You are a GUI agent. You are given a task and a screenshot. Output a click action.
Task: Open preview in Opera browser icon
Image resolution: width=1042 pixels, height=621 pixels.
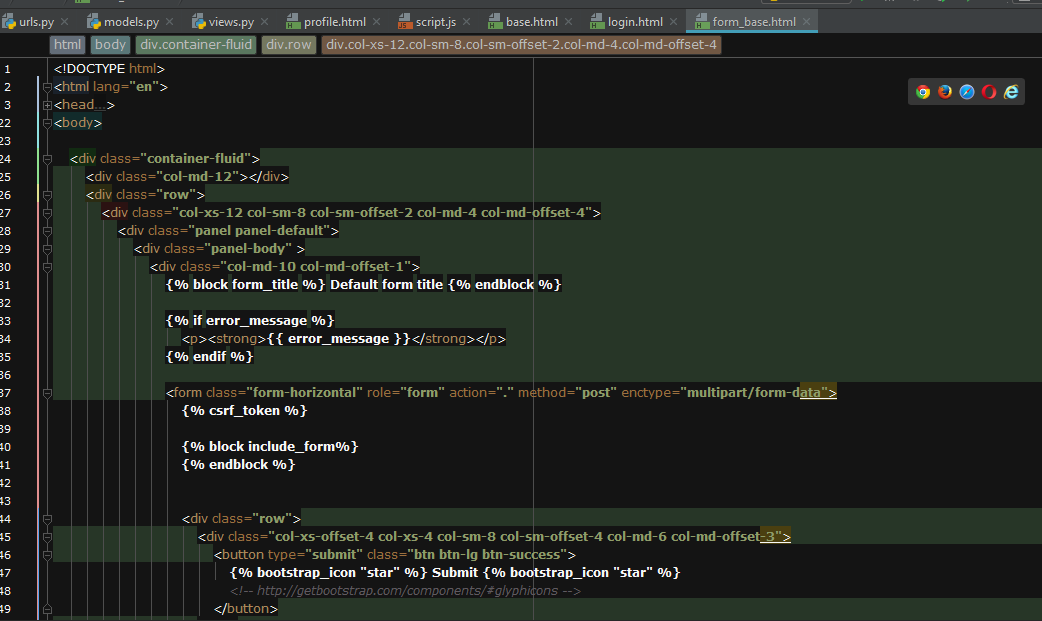989,92
